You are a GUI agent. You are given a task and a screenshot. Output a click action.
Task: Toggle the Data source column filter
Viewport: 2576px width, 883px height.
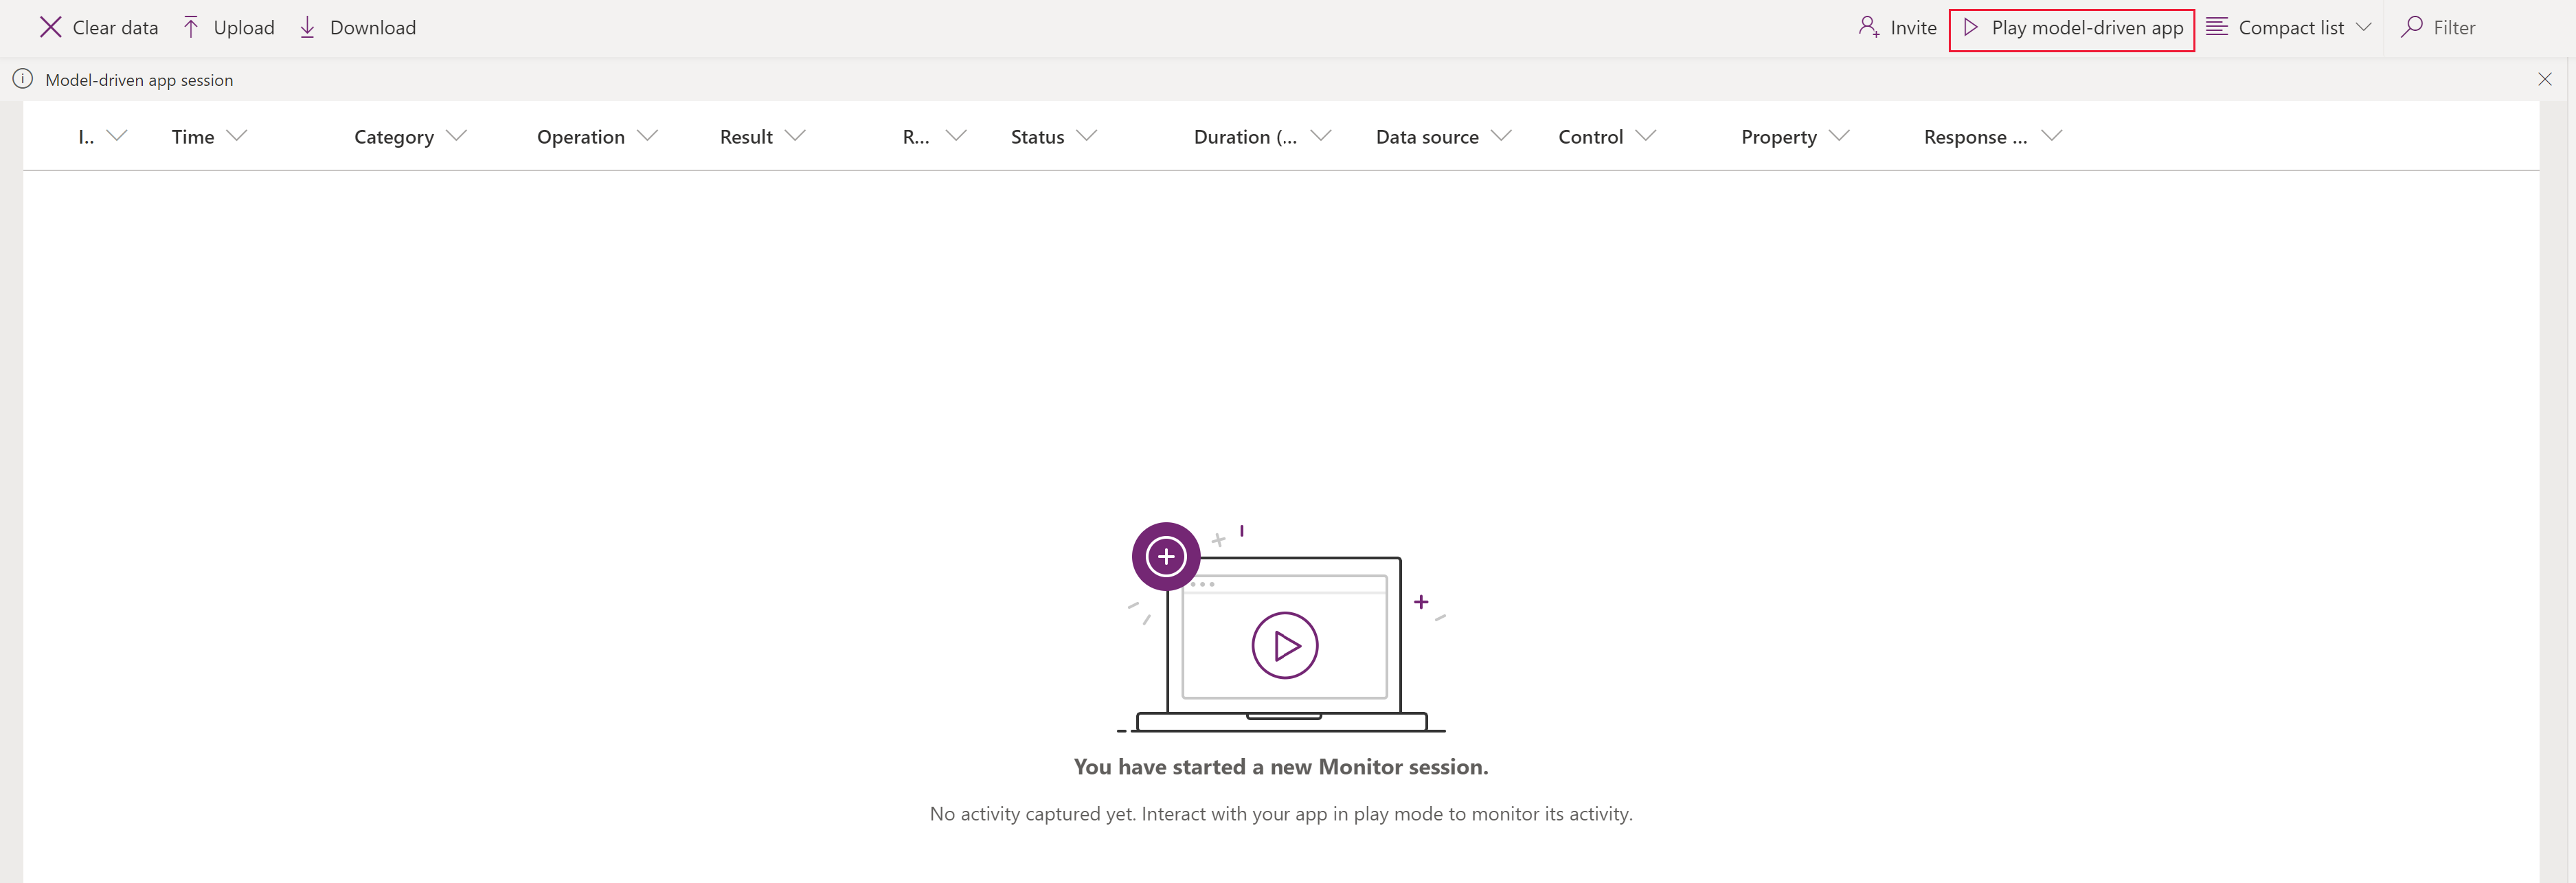[1506, 135]
